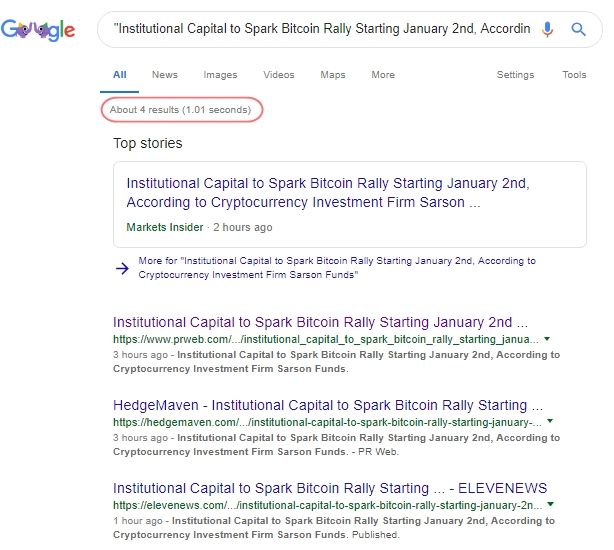
Task: Click the Google doodle logo
Action: pyautogui.click(x=39, y=30)
